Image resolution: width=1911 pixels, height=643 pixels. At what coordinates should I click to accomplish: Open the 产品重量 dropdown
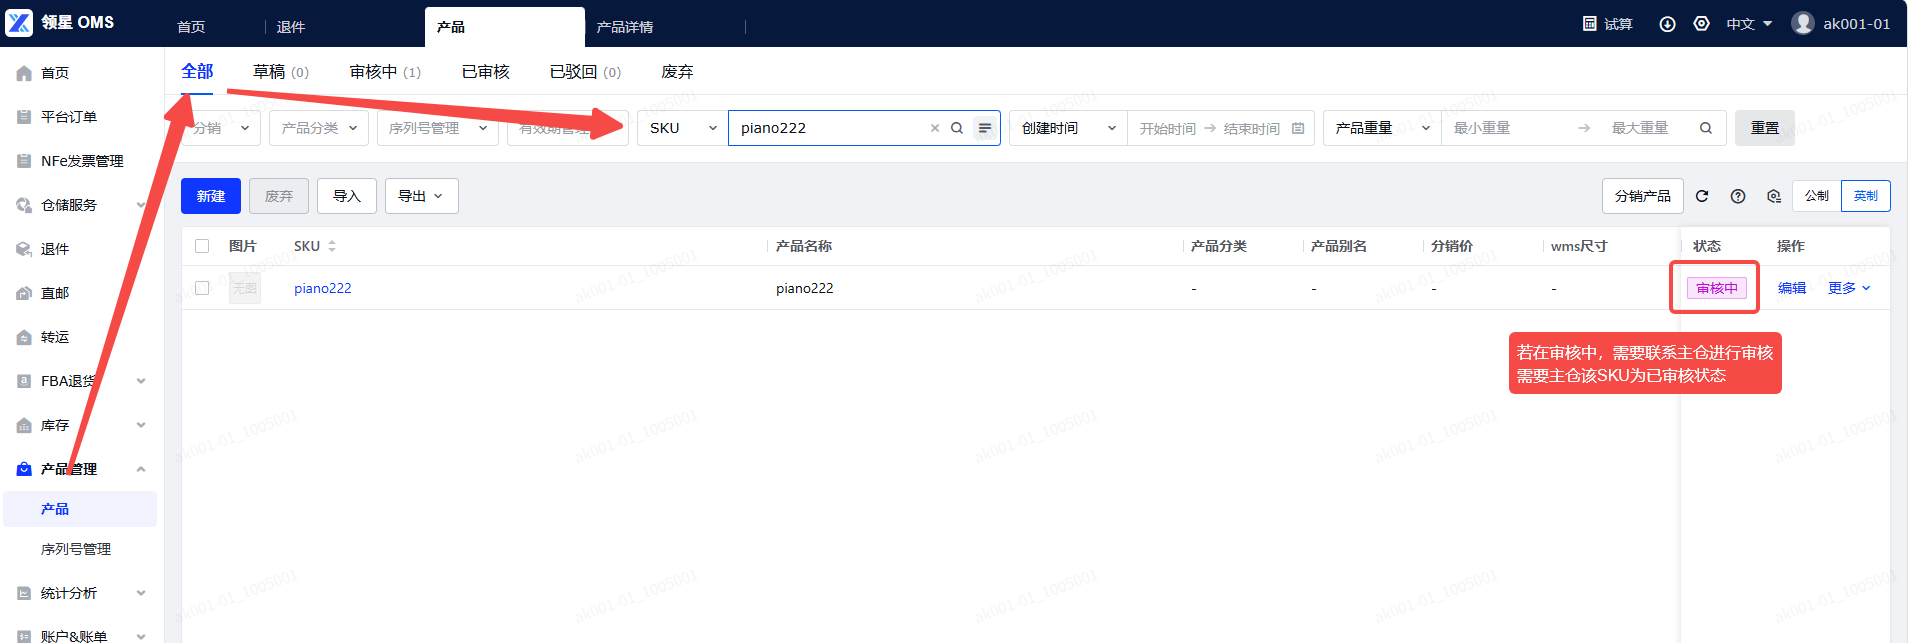click(1382, 128)
